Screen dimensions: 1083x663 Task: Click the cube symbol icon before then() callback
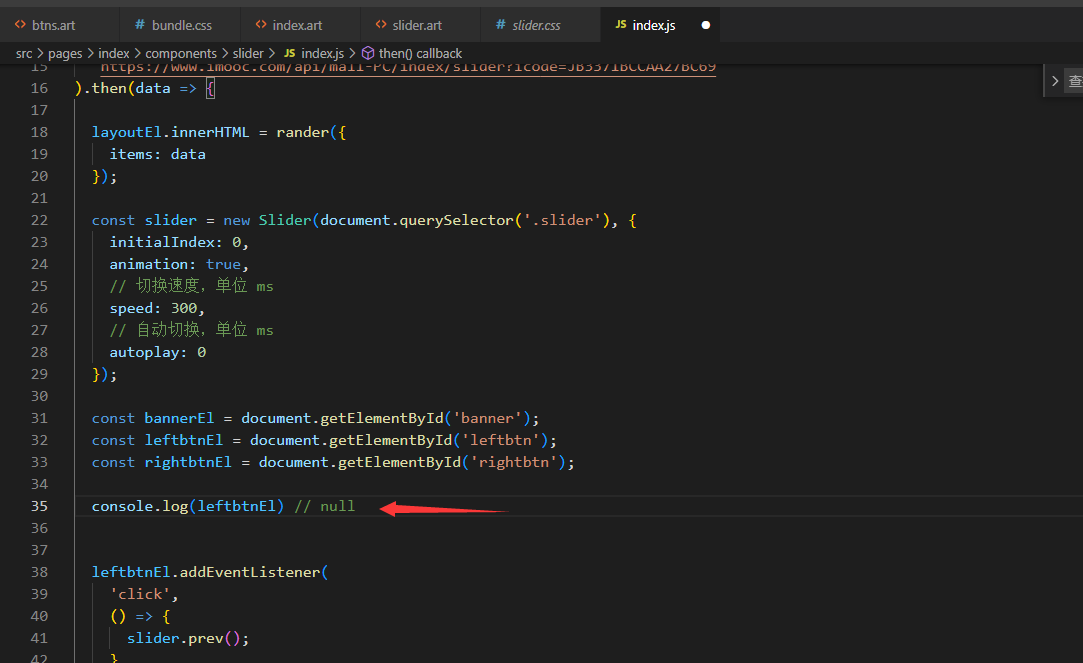[368, 53]
